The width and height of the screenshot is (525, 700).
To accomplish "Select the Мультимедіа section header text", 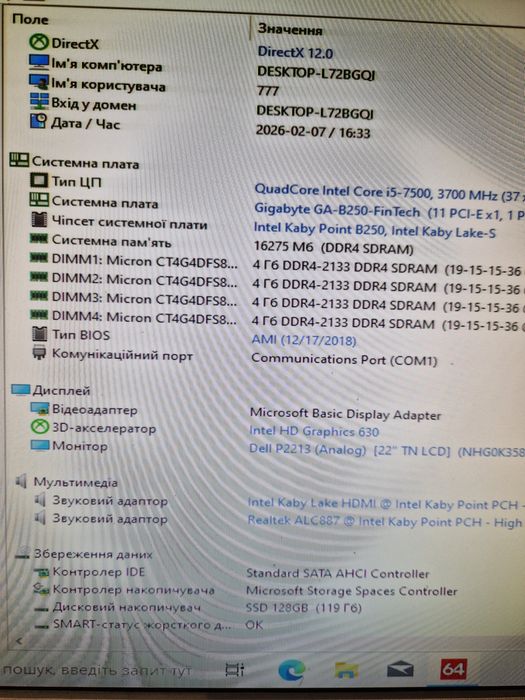I will pyautogui.click(x=75, y=482).
